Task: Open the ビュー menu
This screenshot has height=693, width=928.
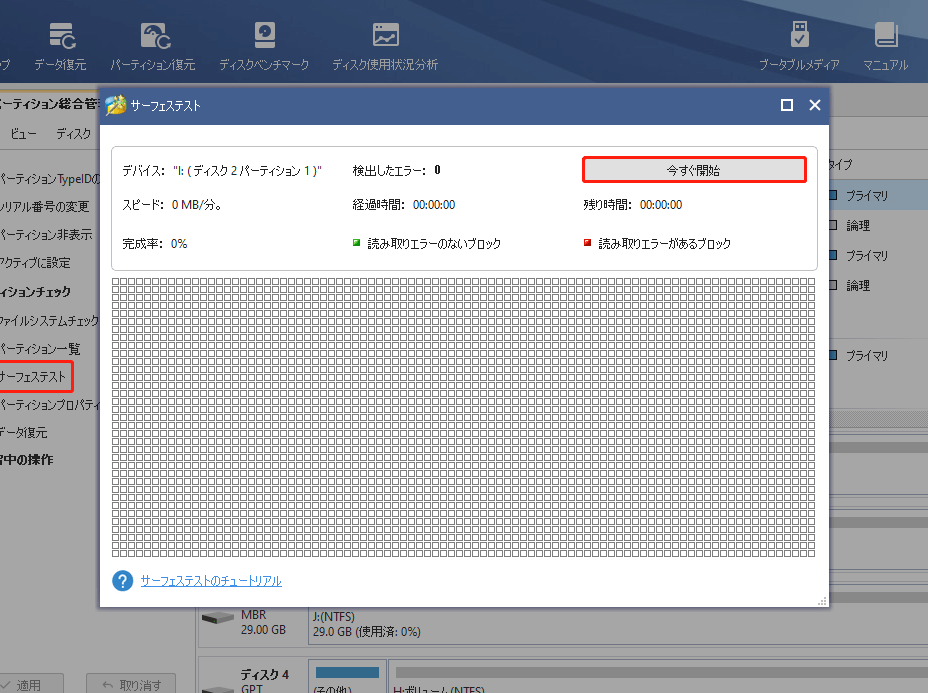Action: (x=24, y=133)
